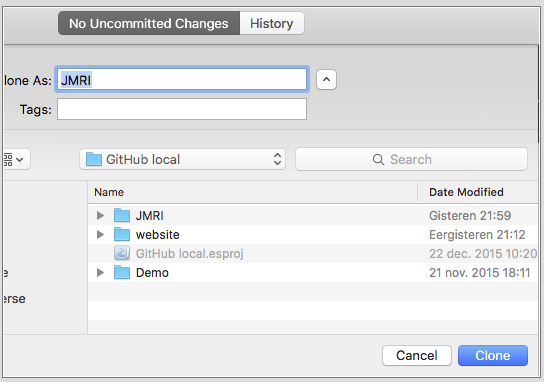Click the website folder icon
This screenshot has width=544, height=382.
click(x=122, y=235)
